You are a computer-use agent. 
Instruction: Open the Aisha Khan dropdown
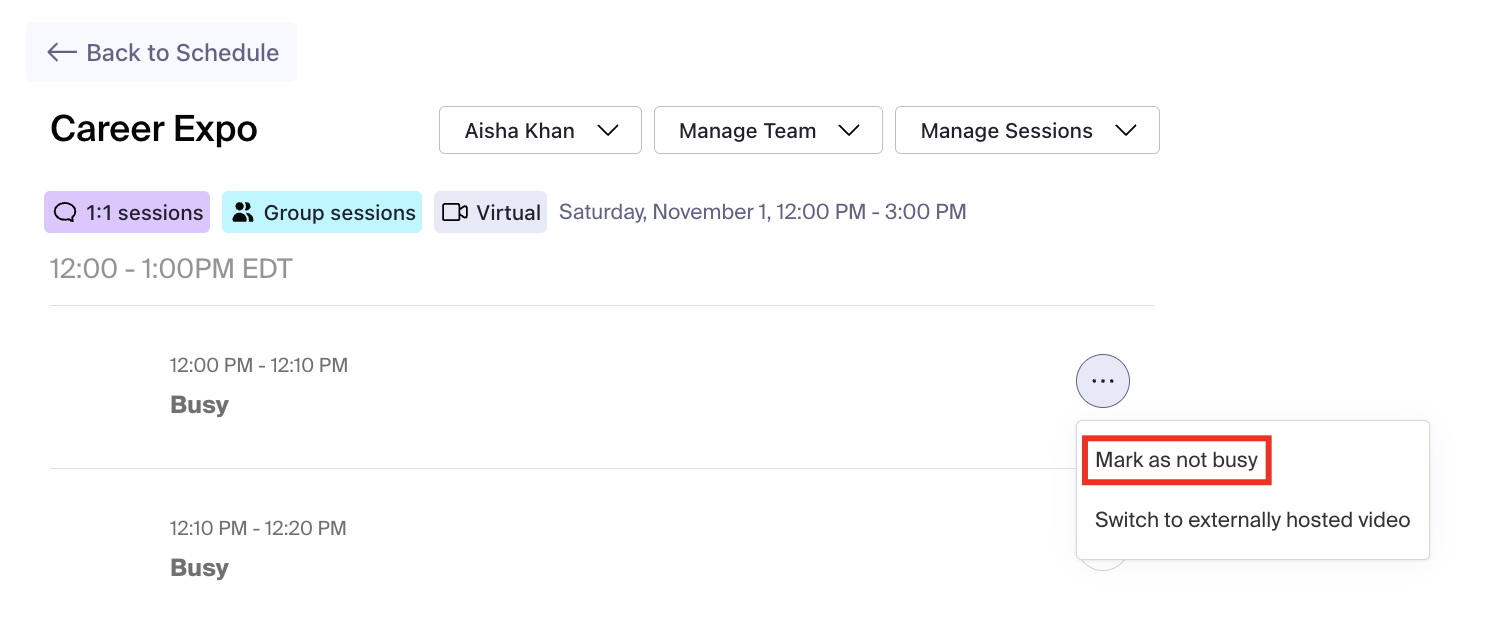[540, 131]
